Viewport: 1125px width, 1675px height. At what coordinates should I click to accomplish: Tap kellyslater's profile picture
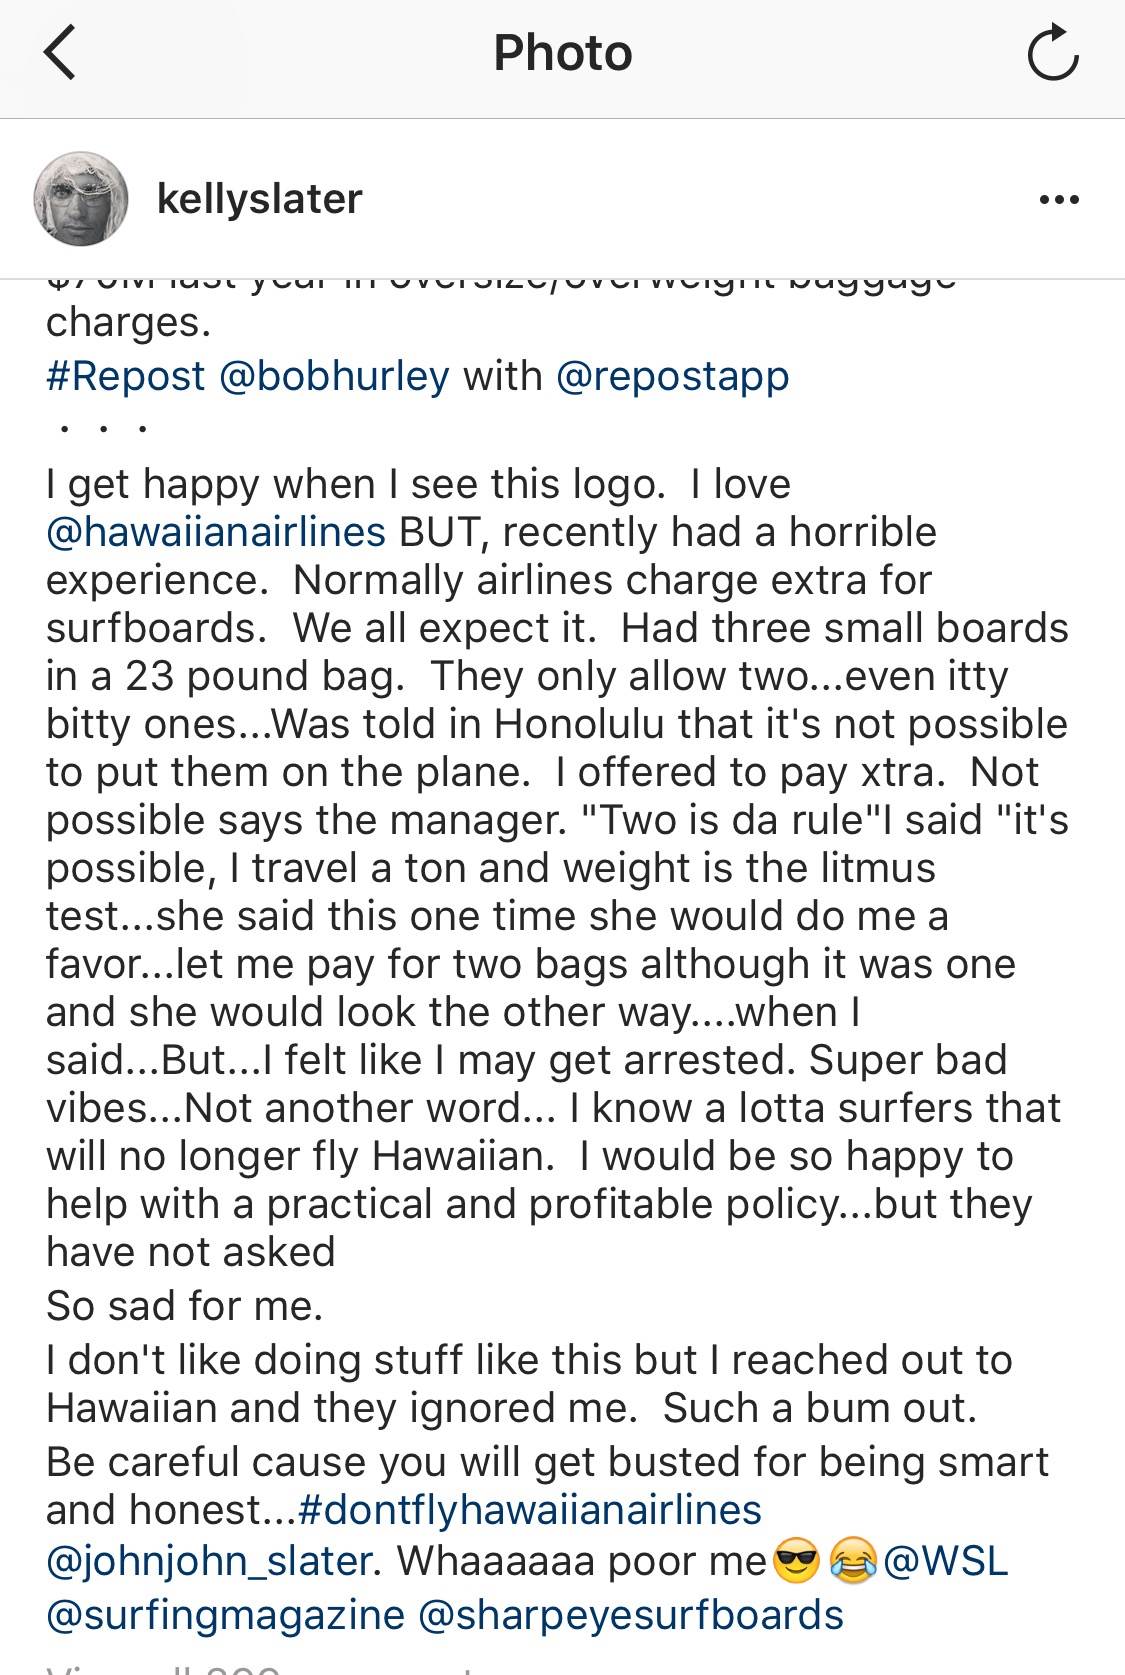[x=81, y=199]
